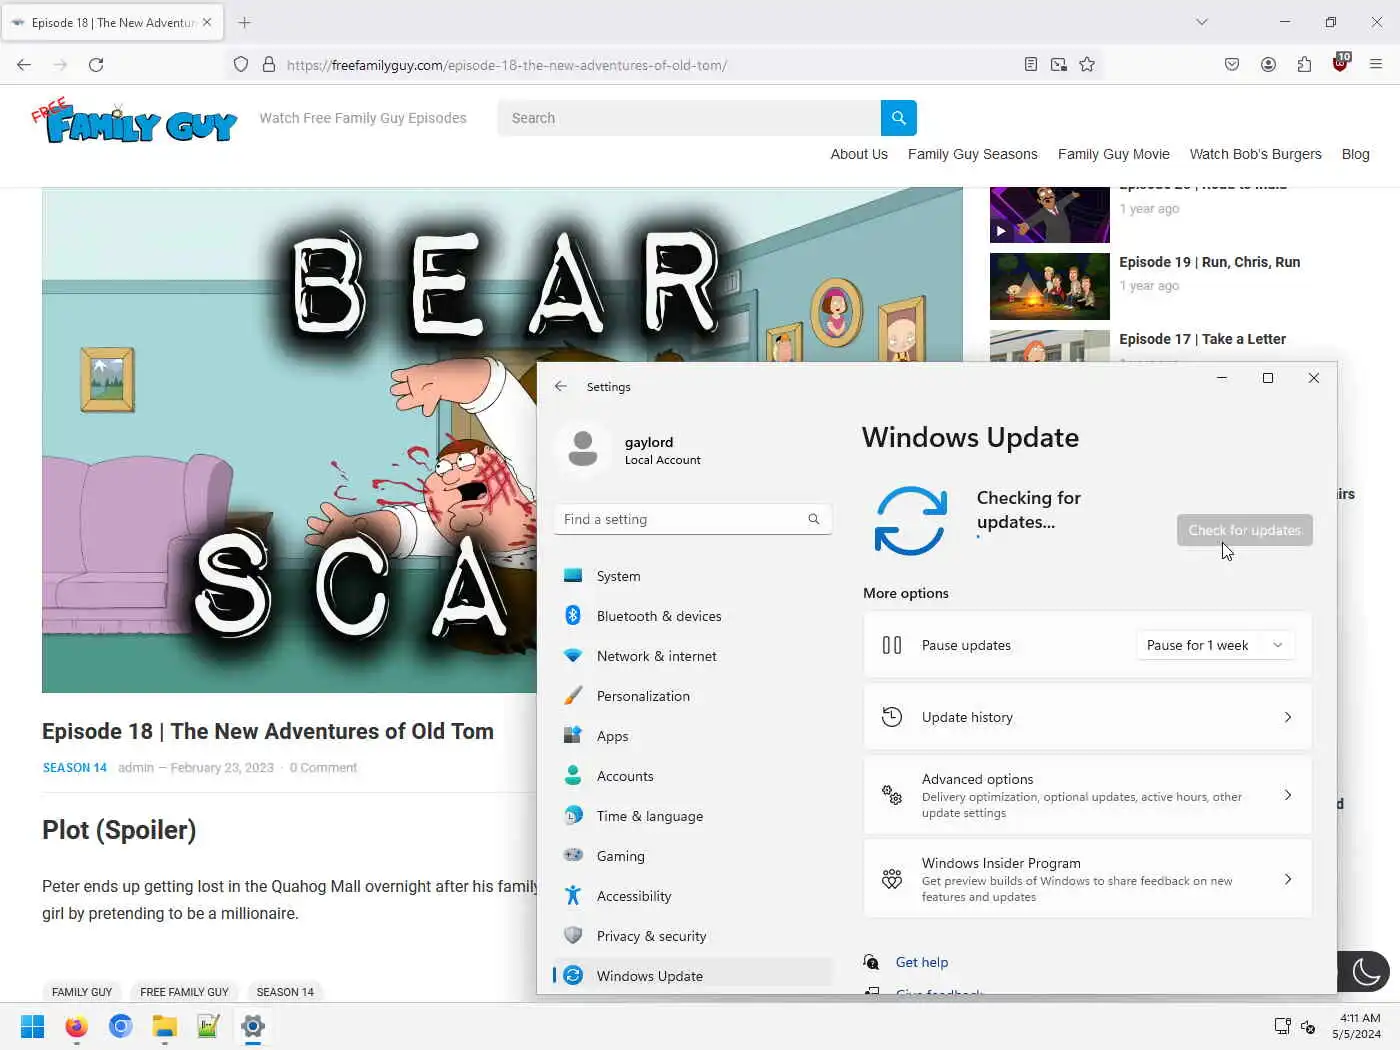Click Settings gear icon in taskbar
The width and height of the screenshot is (1400, 1050).
[x=253, y=1026]
